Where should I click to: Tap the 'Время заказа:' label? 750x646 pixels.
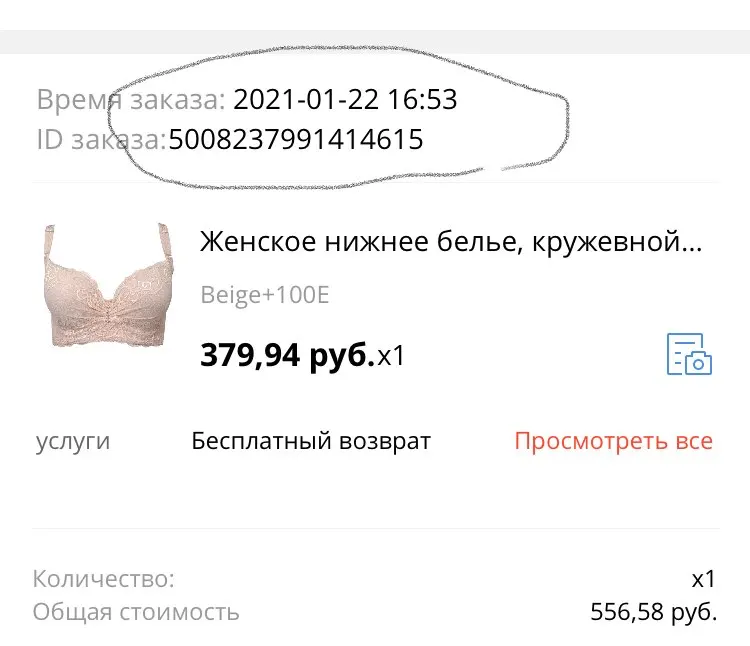click(x=131, y=100)
